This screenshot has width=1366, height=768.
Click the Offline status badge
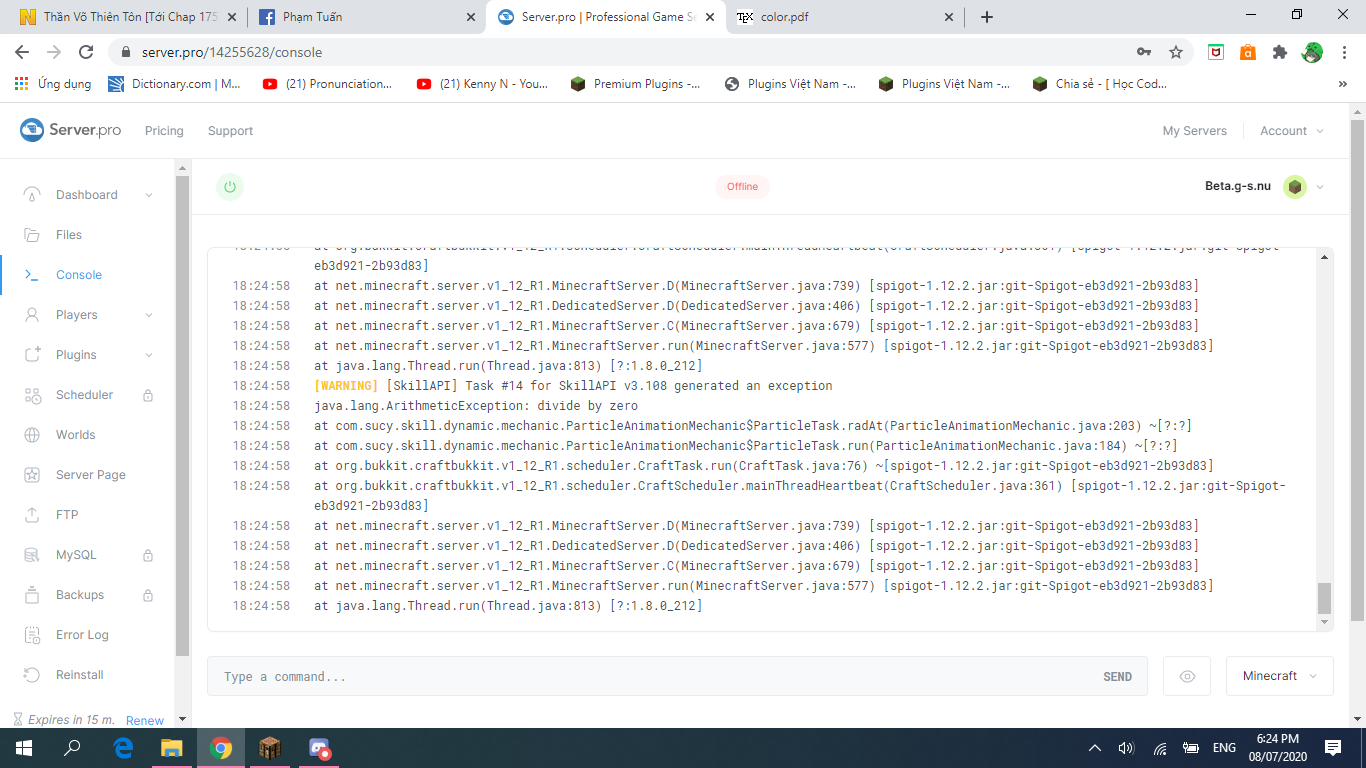[742, 187]
